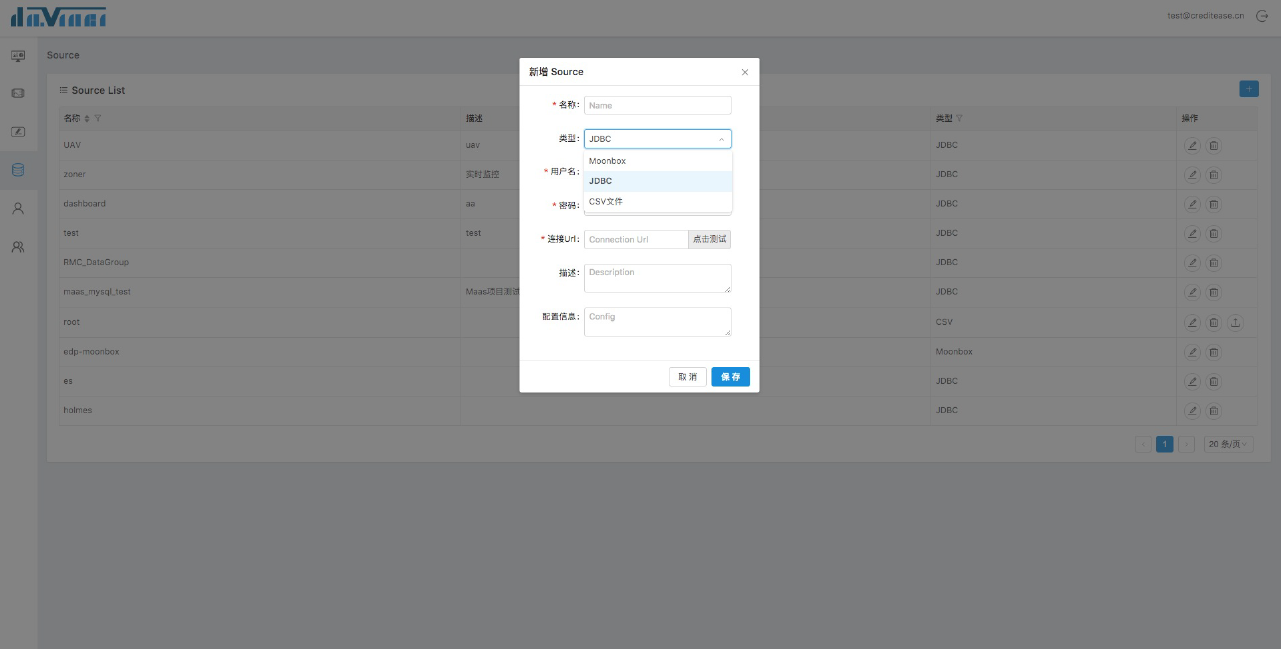Screen dimensions: 1283x649
Task: Click the dashboard monitor icon in sidebar
Action: 18,56
